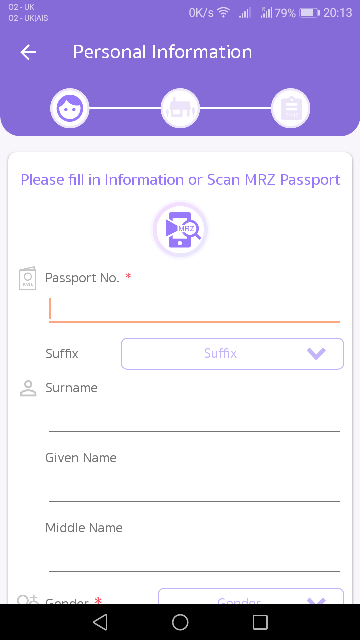Image resolution: width=360 pixels, height=640 pixels.
Task: Open the clipboard step icon
Action: coord(291,108)
